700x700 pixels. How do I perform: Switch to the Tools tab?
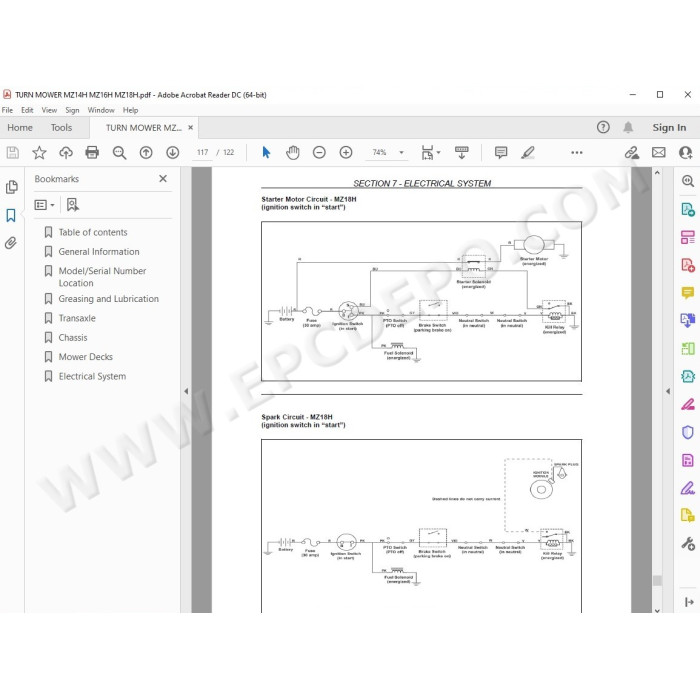click(x=61, y=128)
